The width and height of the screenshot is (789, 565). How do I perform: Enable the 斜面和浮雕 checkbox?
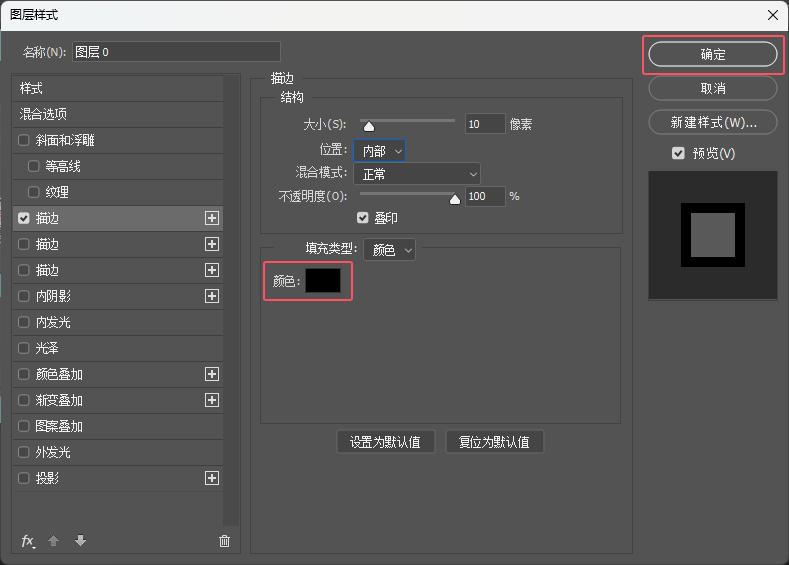click(24, 140)
